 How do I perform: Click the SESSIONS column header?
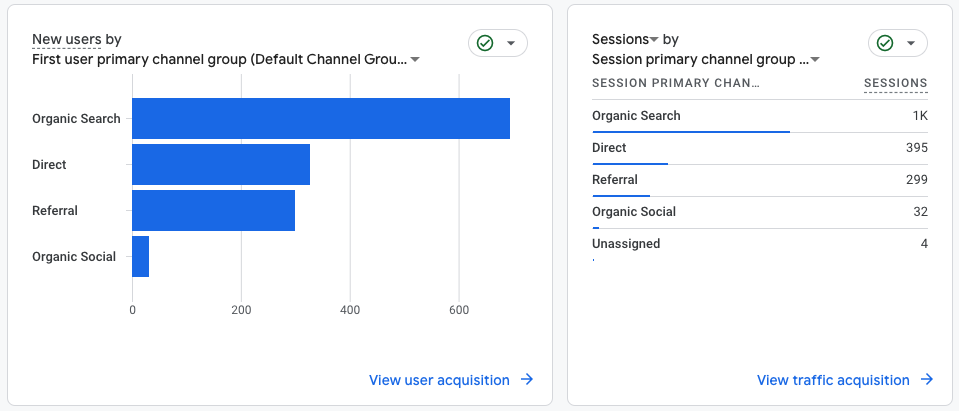pos(895,83)
